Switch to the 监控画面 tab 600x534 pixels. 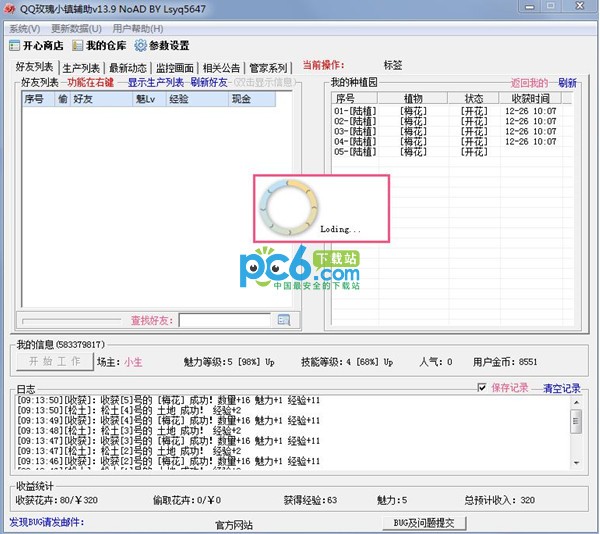tap(174, 68)
